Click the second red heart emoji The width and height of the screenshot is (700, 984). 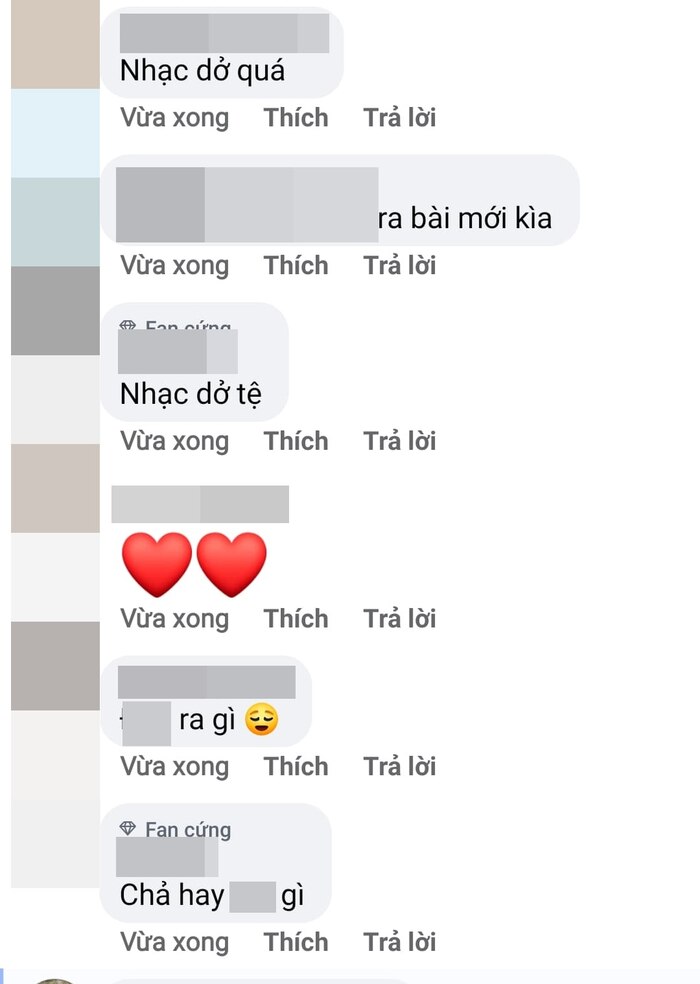click(x=232, y=564)
